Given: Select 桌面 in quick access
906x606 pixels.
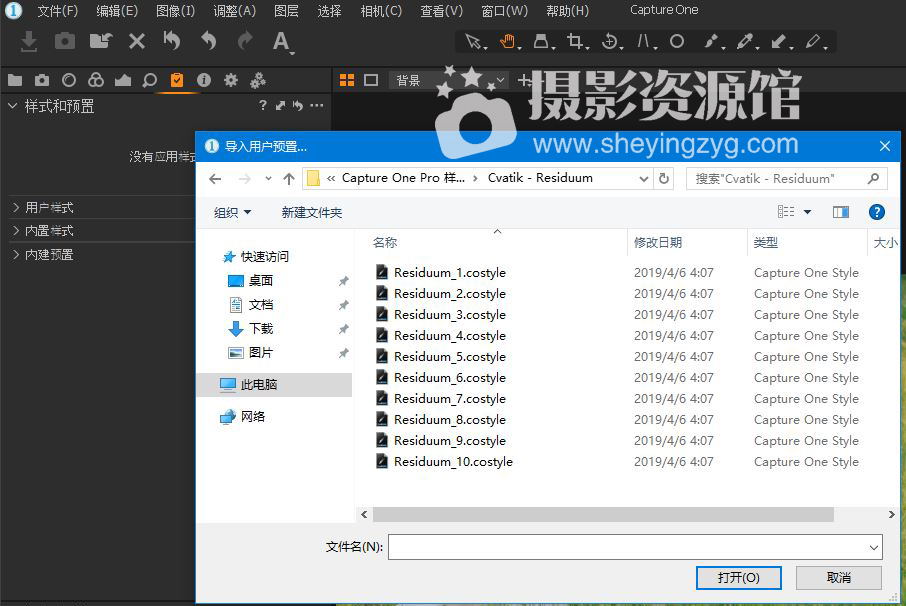Looking at the screenshot, I should point(260,281).
